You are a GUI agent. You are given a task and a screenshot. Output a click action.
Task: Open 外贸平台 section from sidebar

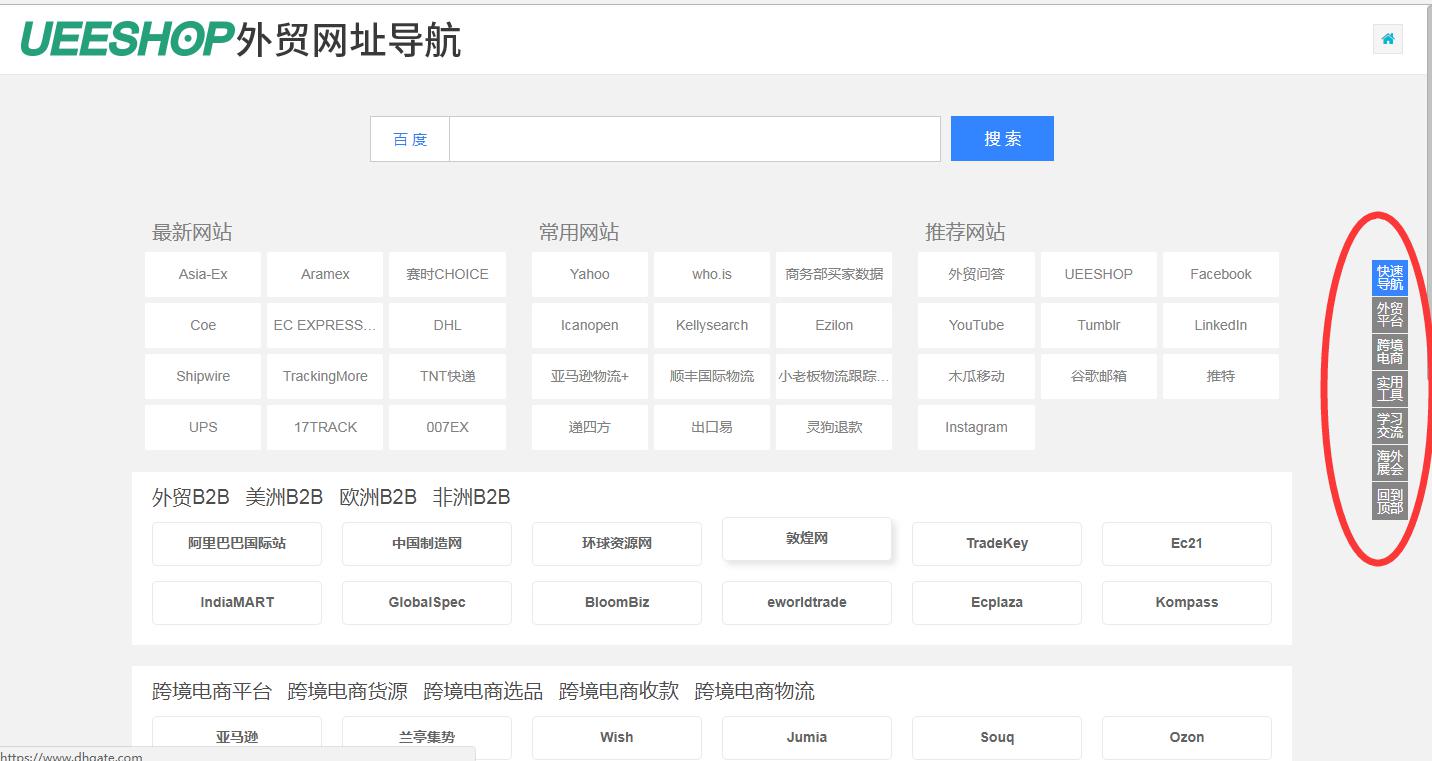1389,313
